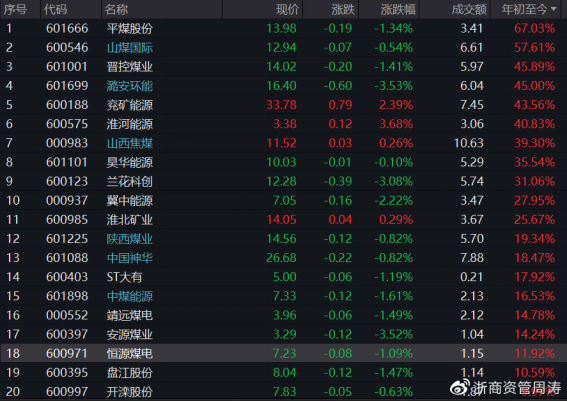This screenshot has height=402, width=567.
Task: Click stock code 601666
Action: tap(67, 29)
